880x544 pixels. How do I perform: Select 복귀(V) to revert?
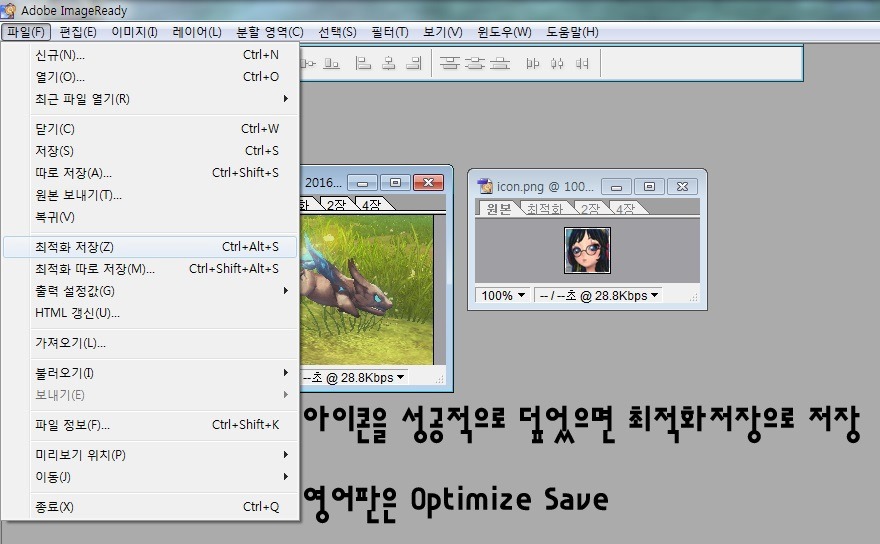[150, 217]
